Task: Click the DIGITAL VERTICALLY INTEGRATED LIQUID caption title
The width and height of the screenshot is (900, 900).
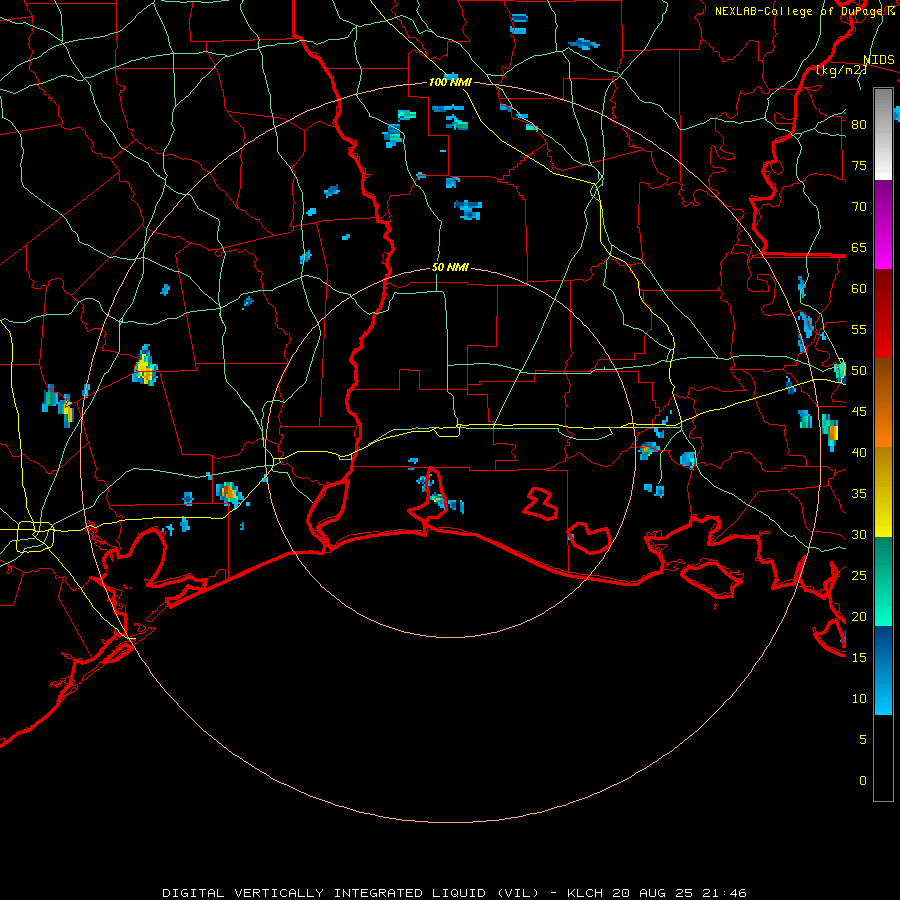Action: tap(328, 893)
